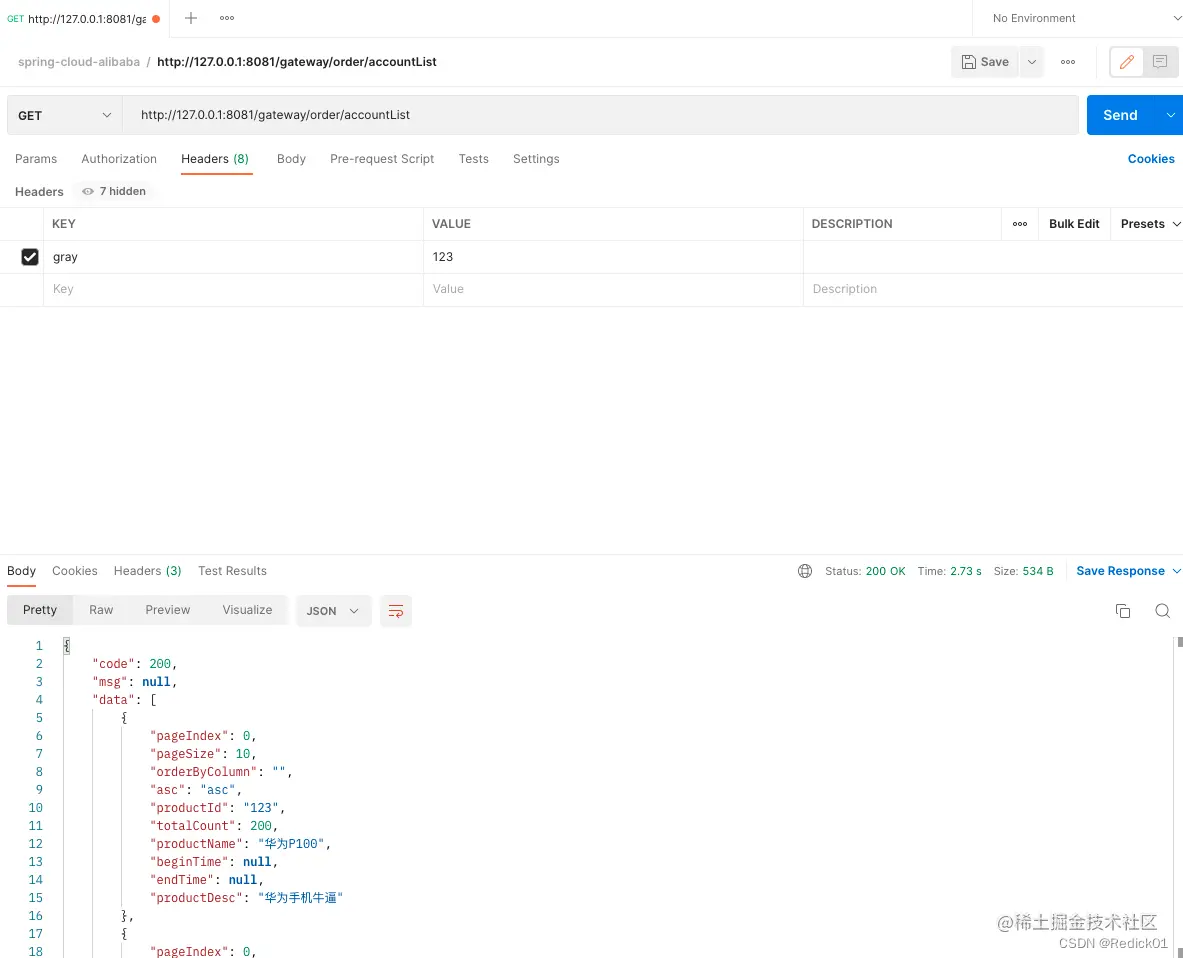Click the Status: 200 OK text
1183x958 pixels.
pyautogui.click(x=865, y=571)
